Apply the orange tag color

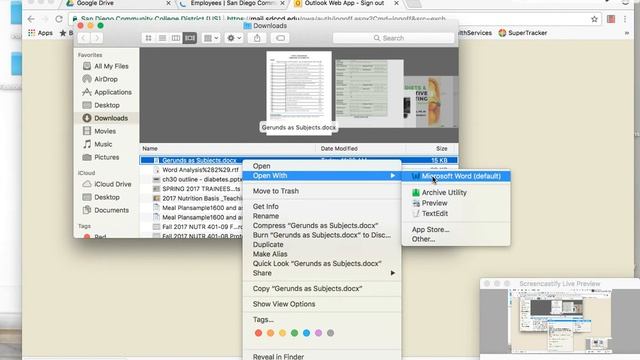pyautogui.click(x=270, y=333)
